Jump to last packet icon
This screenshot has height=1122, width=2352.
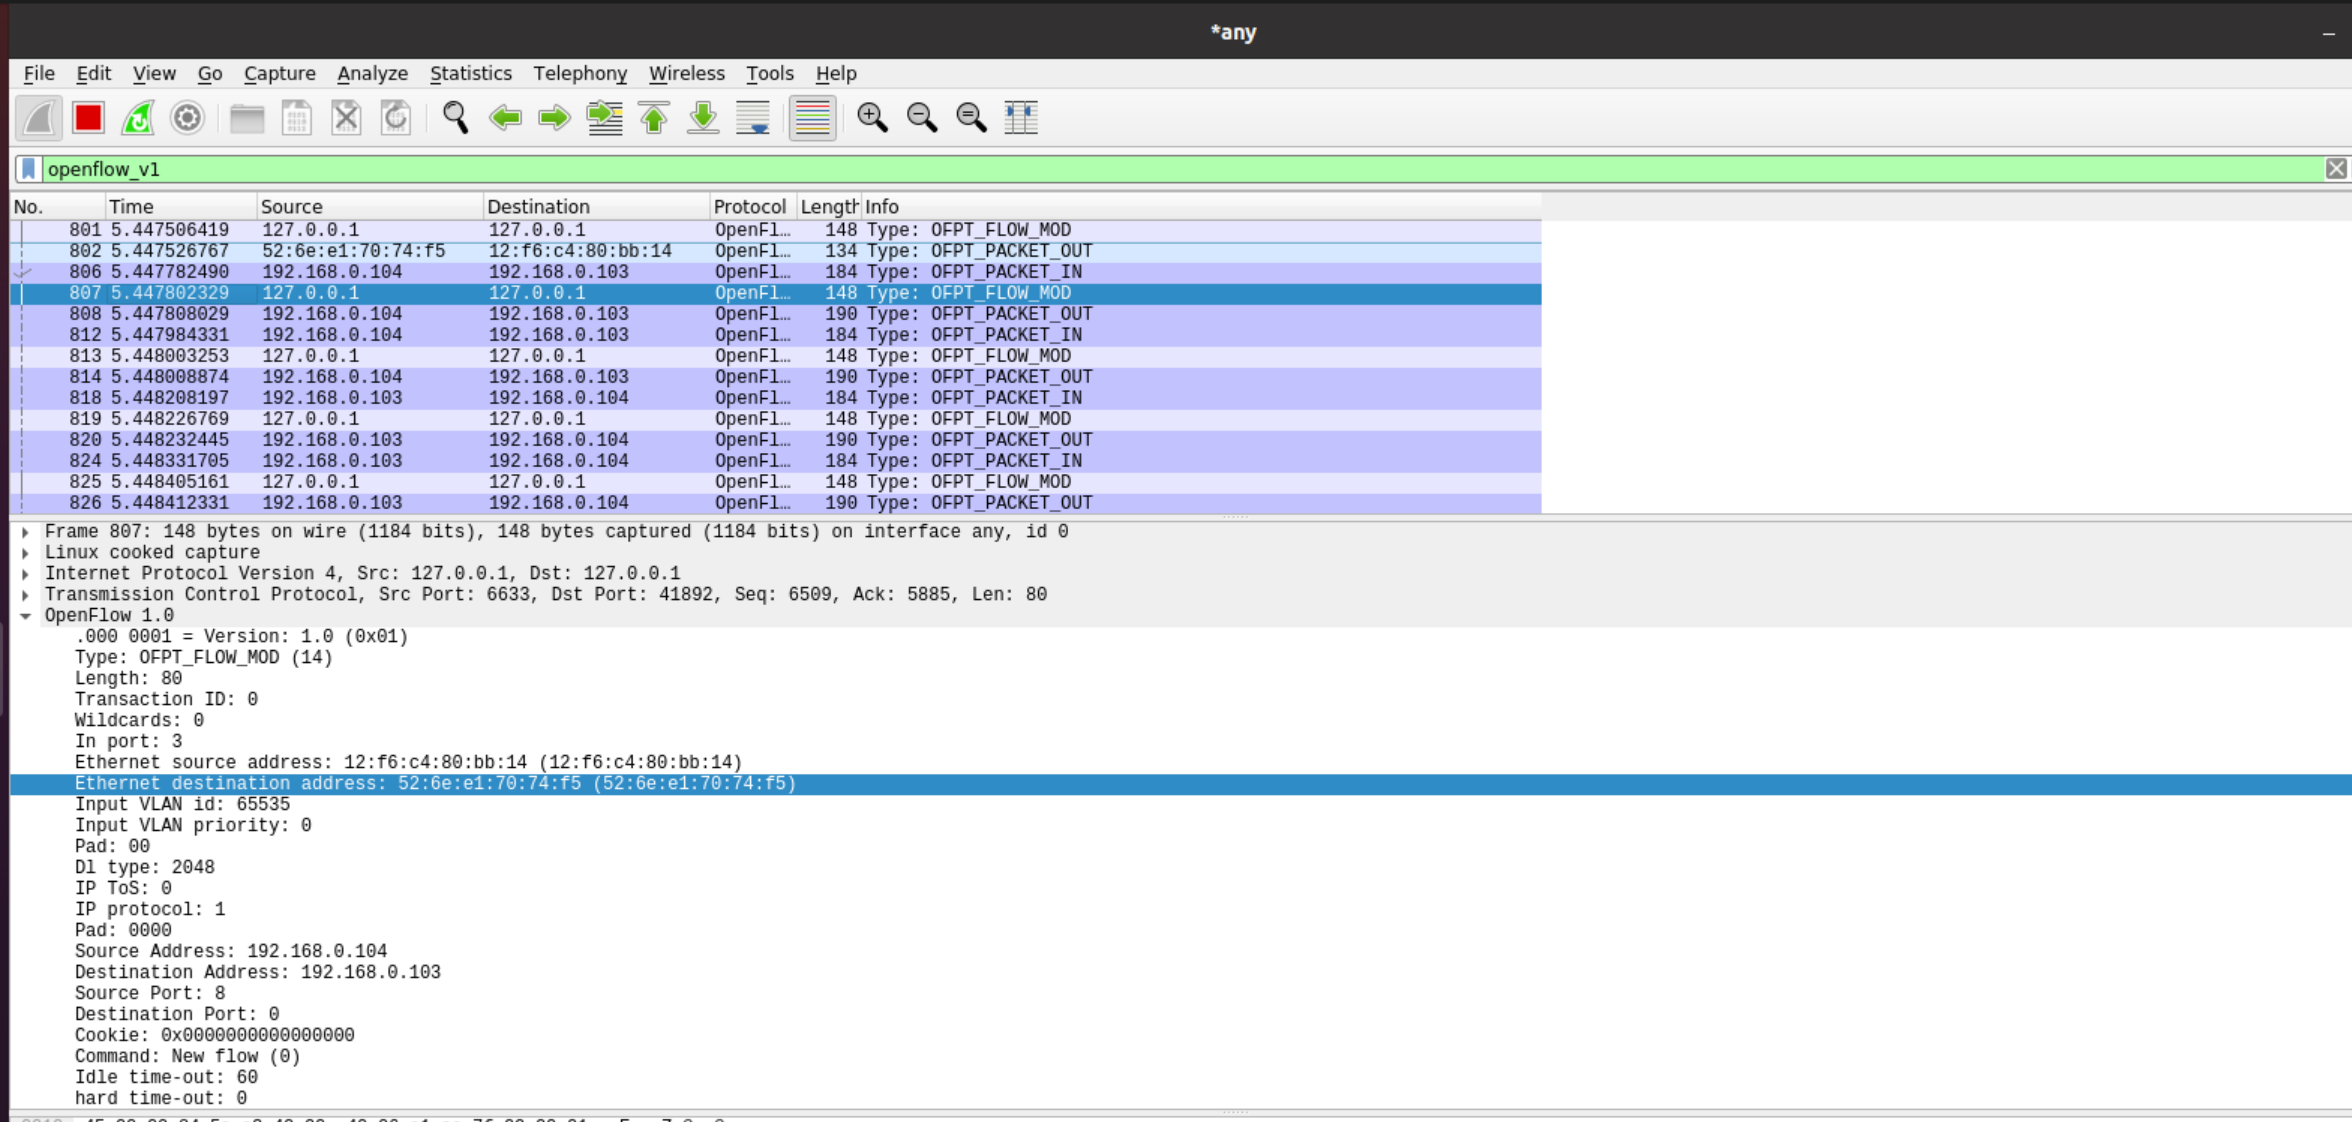pos(703,118)
